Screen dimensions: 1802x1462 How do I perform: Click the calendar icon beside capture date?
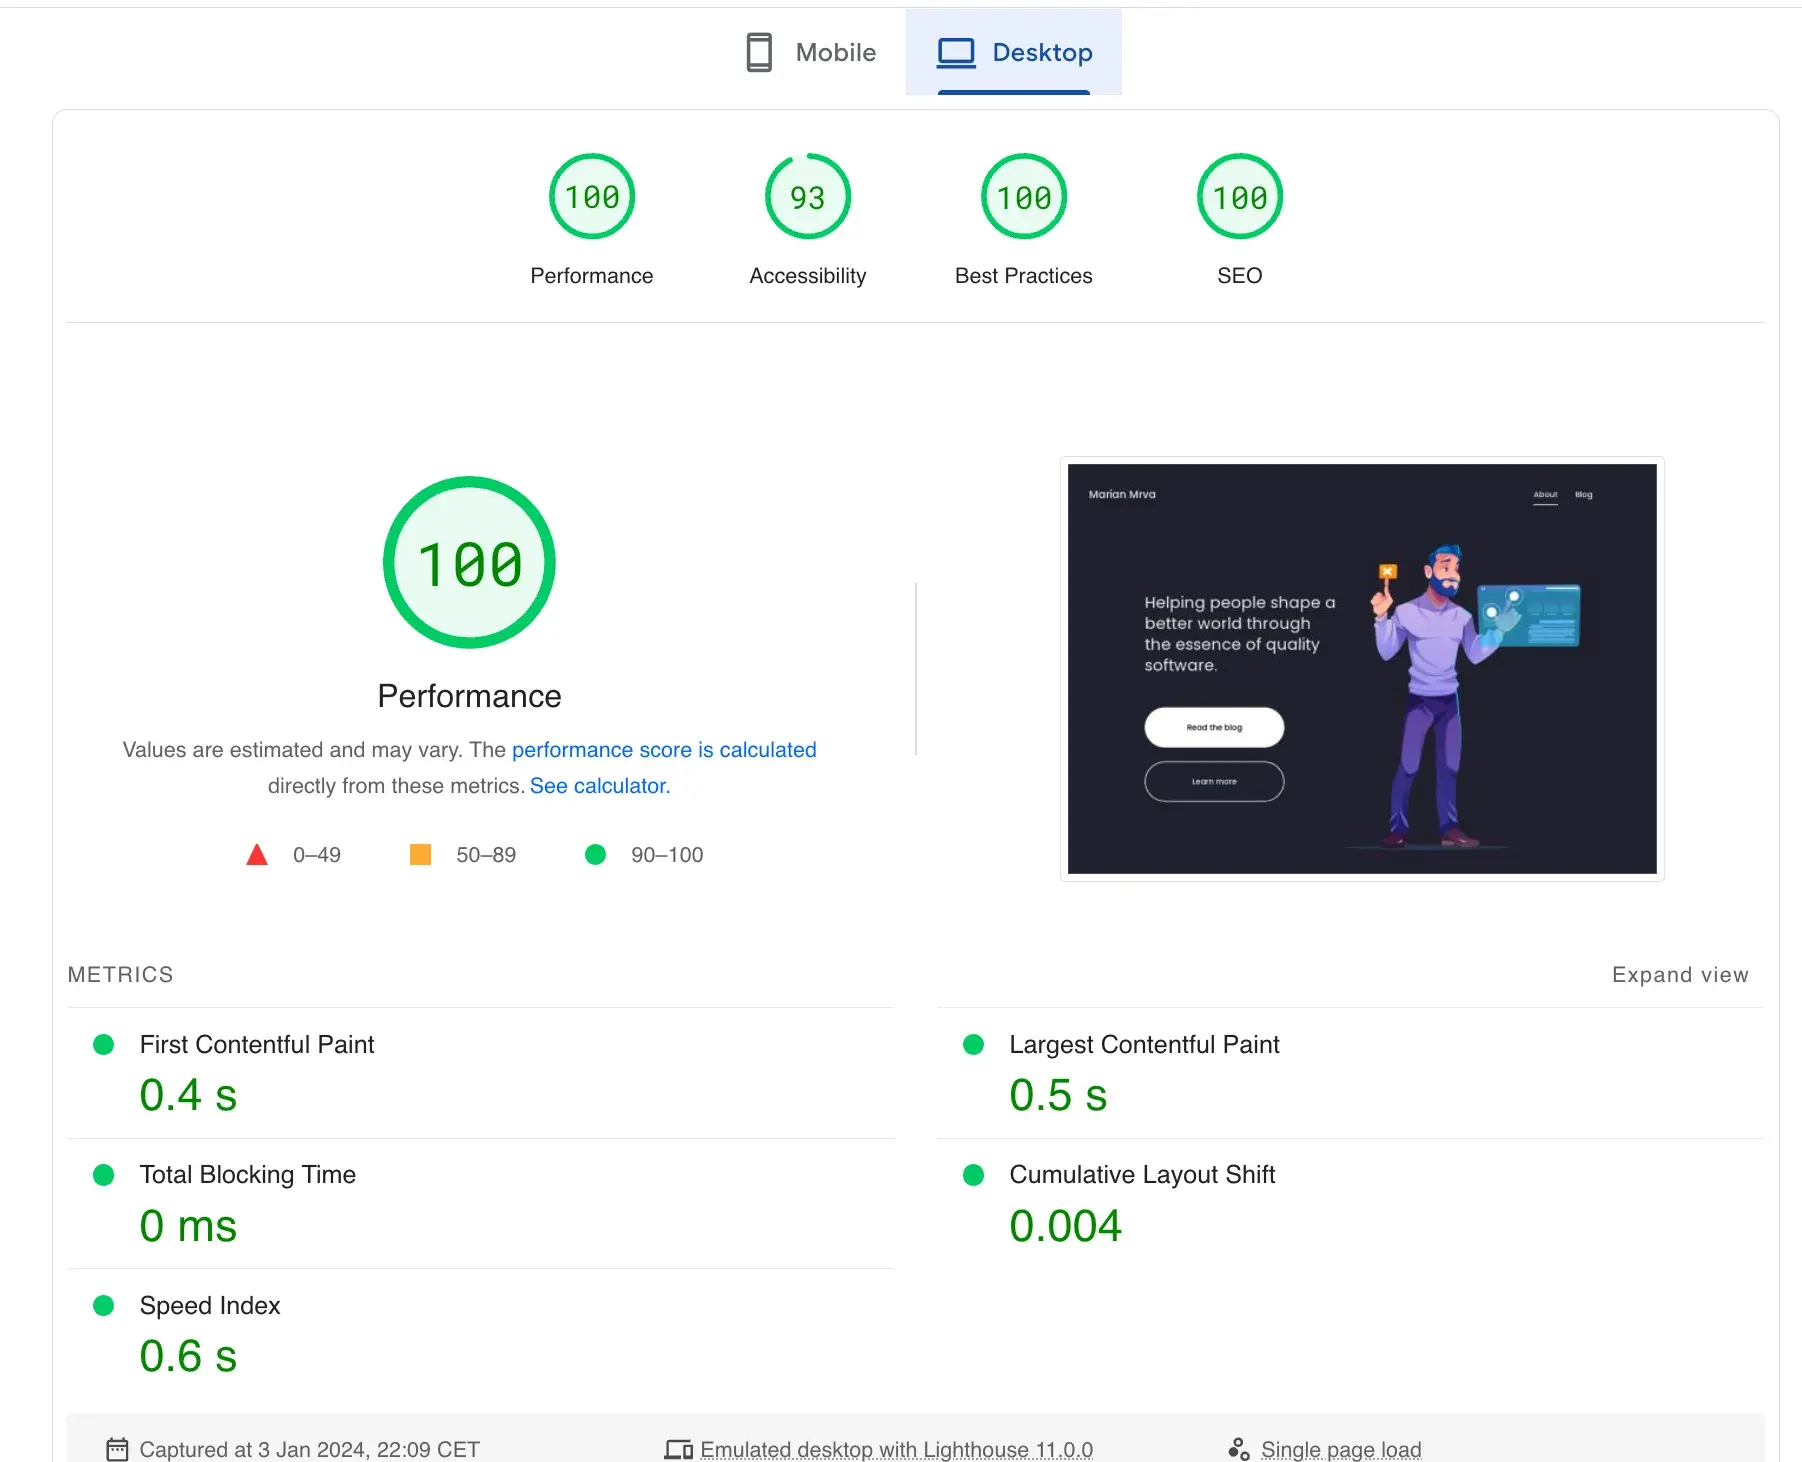click(117, 1449)
